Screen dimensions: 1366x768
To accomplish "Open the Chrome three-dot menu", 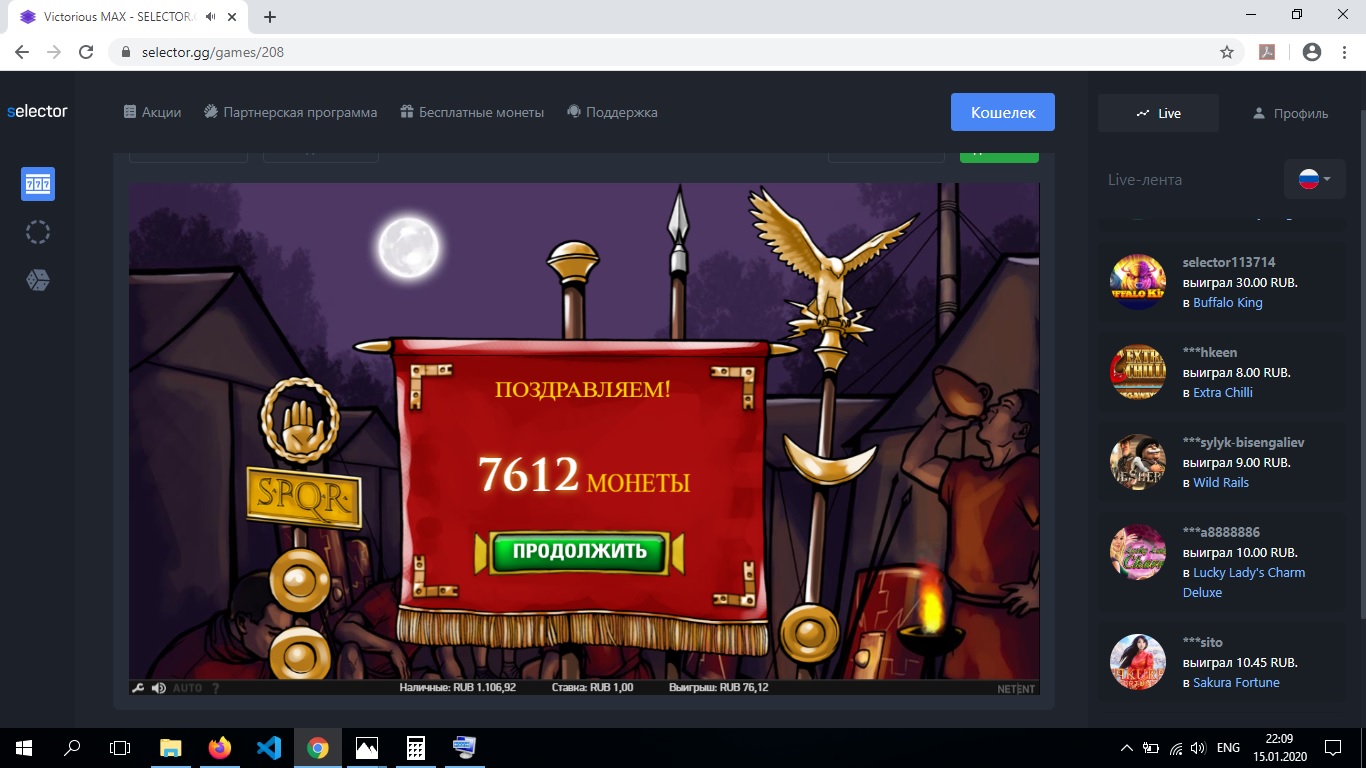I will (1346, 52).
